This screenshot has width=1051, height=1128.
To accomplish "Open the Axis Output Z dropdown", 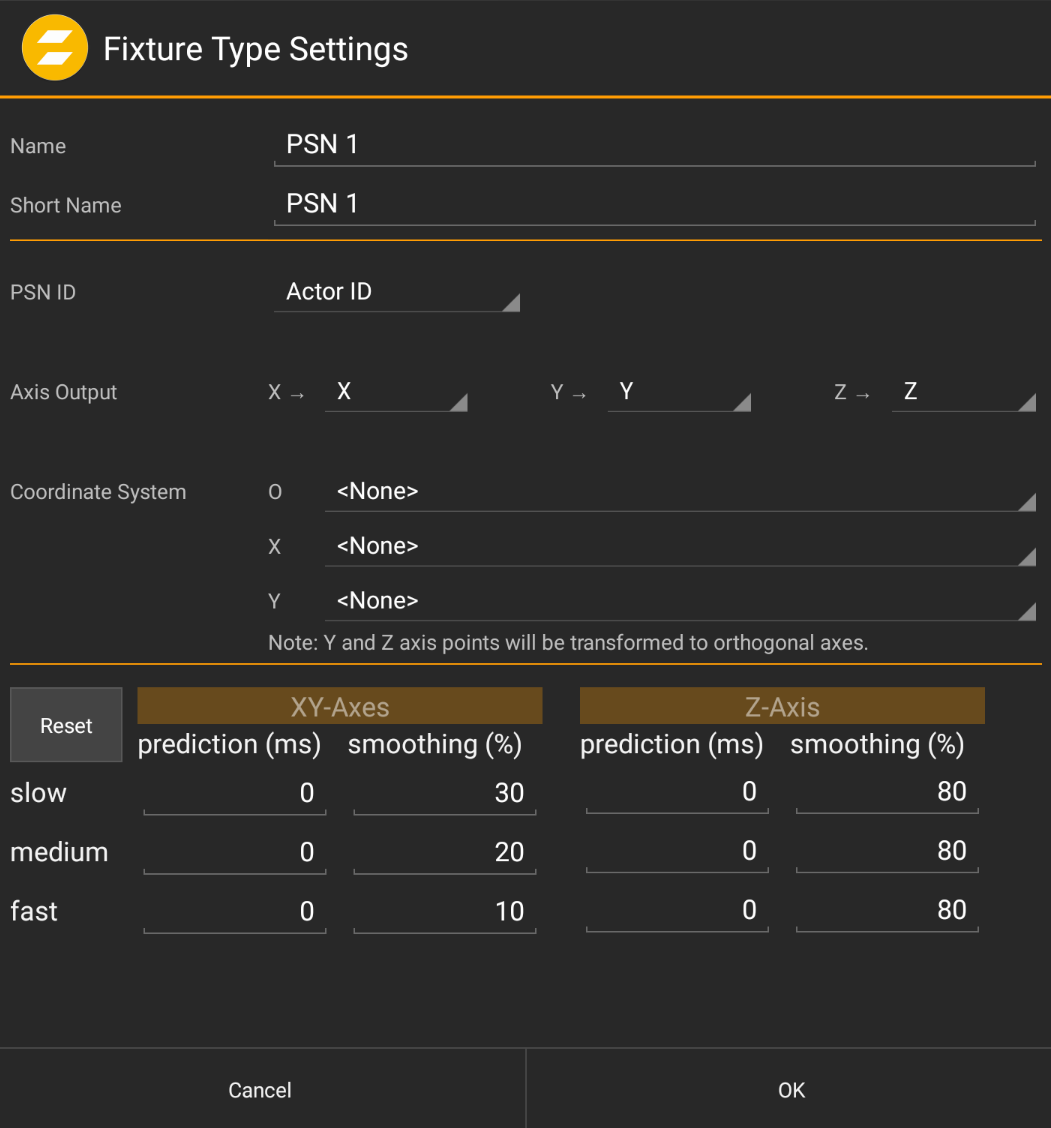I will [x=963, y=392].
